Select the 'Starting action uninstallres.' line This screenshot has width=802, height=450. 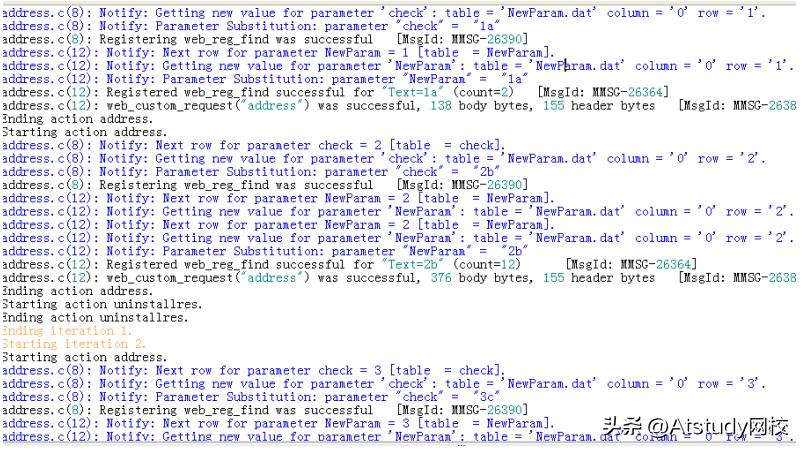coord(102,304)
